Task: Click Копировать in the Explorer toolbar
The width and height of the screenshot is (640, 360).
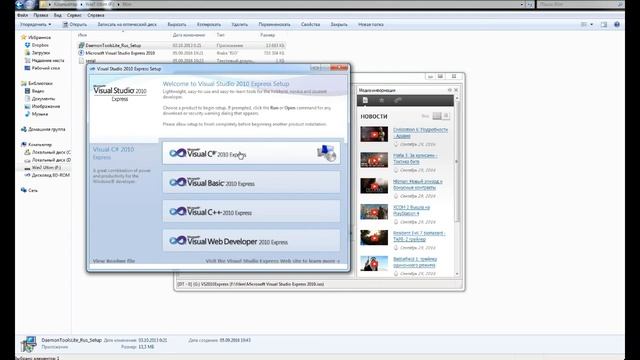Action: tap(209, 24)
